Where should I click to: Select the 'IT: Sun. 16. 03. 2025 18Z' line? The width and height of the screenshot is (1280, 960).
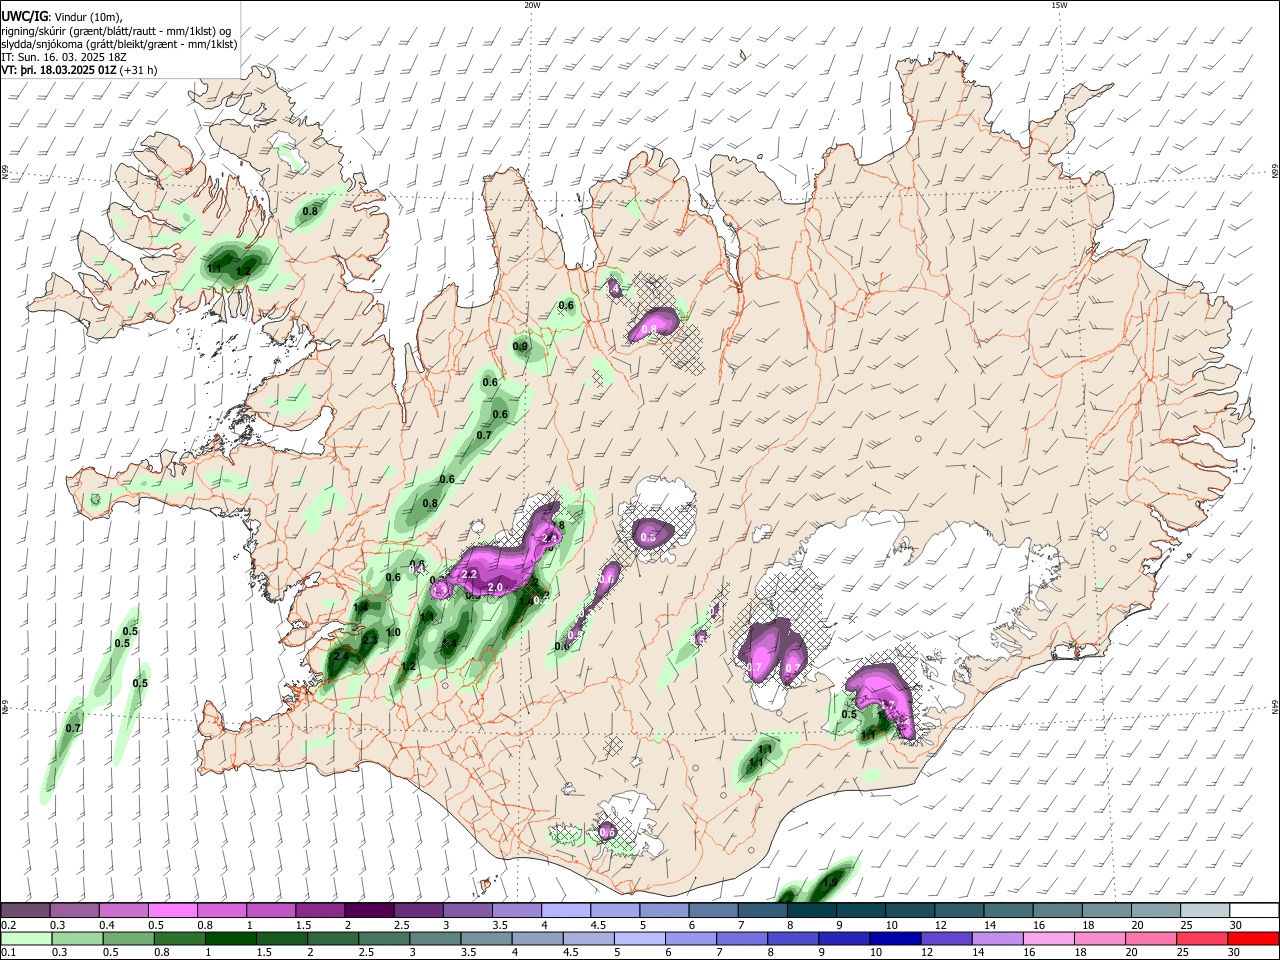click(64, 57)
